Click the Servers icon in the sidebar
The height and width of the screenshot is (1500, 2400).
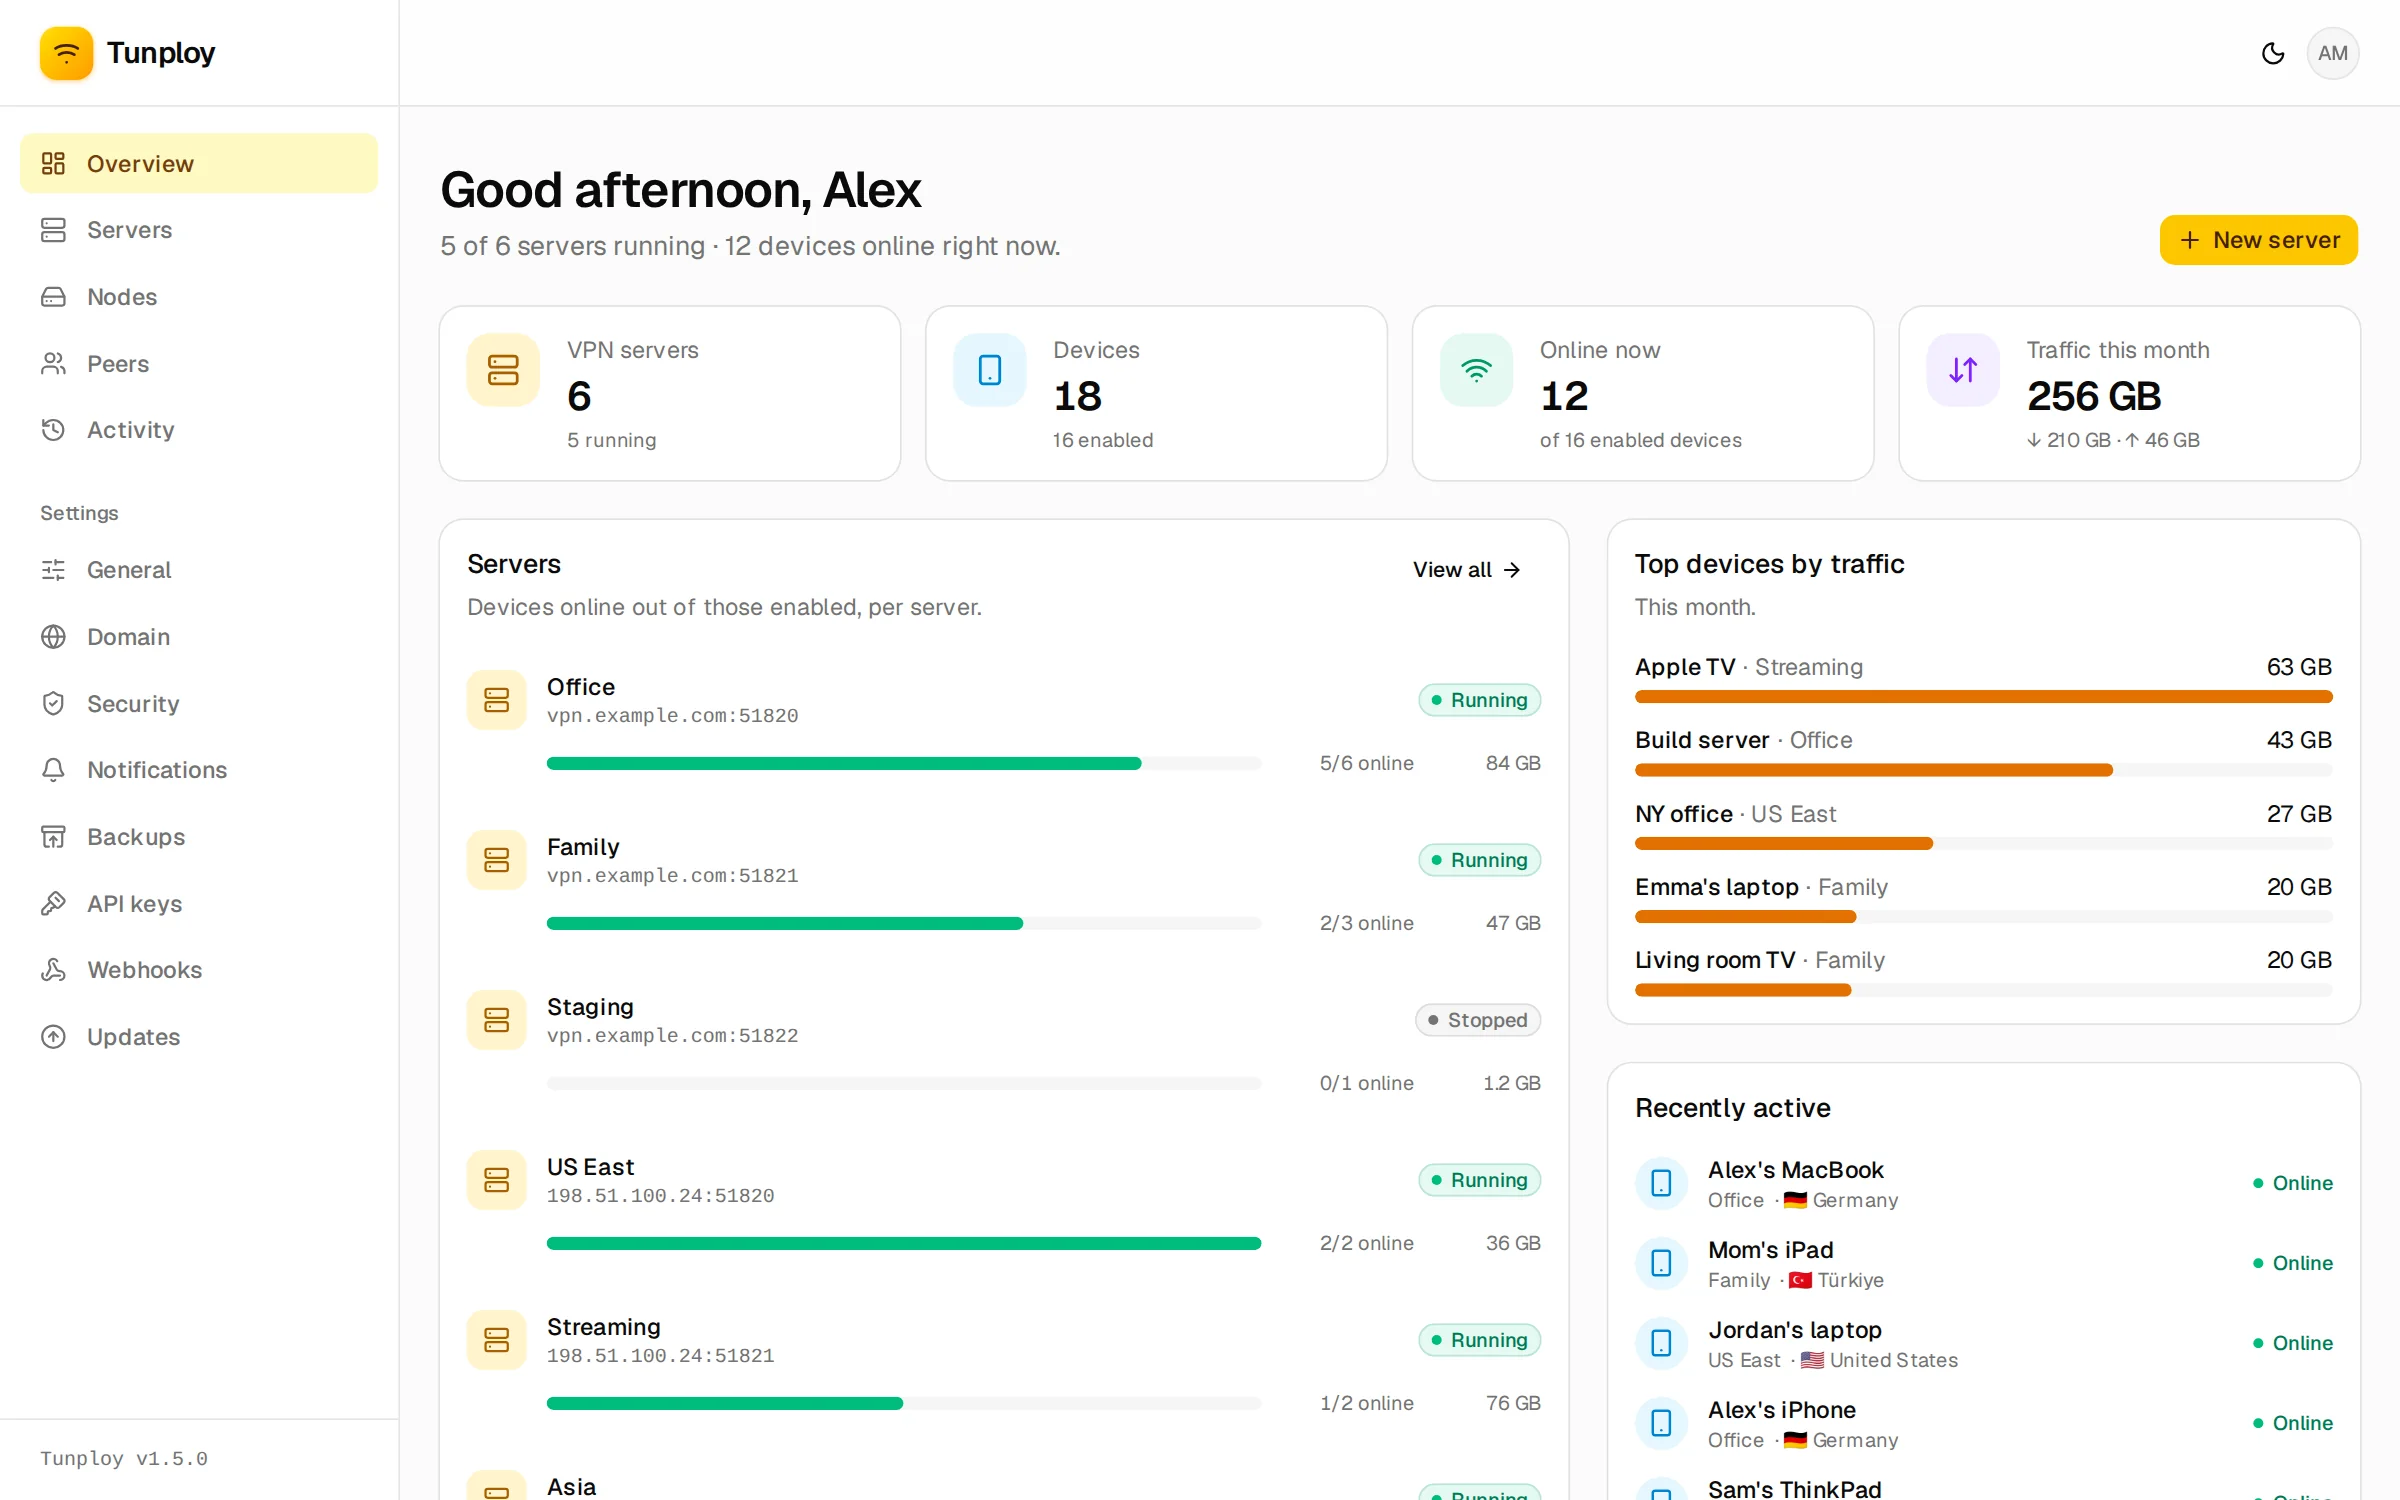click(x=53, y=230)
